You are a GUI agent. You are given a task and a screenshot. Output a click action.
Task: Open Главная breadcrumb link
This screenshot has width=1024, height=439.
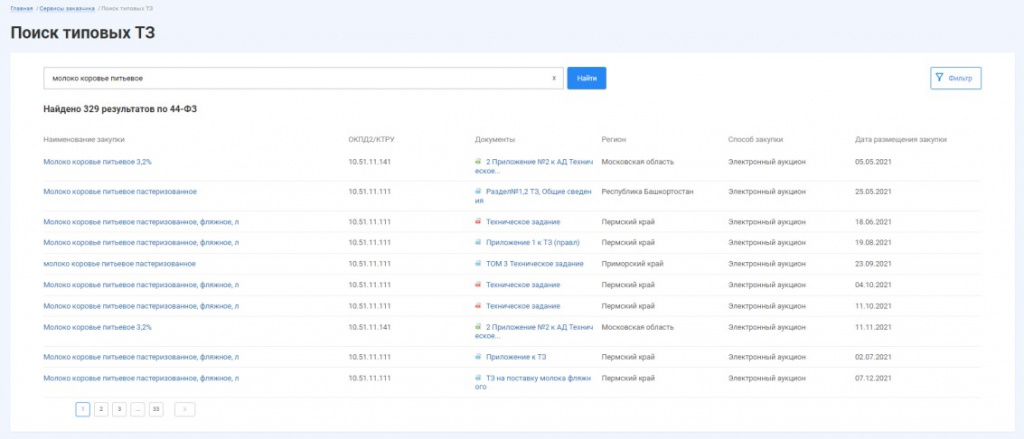pos(22,8)
